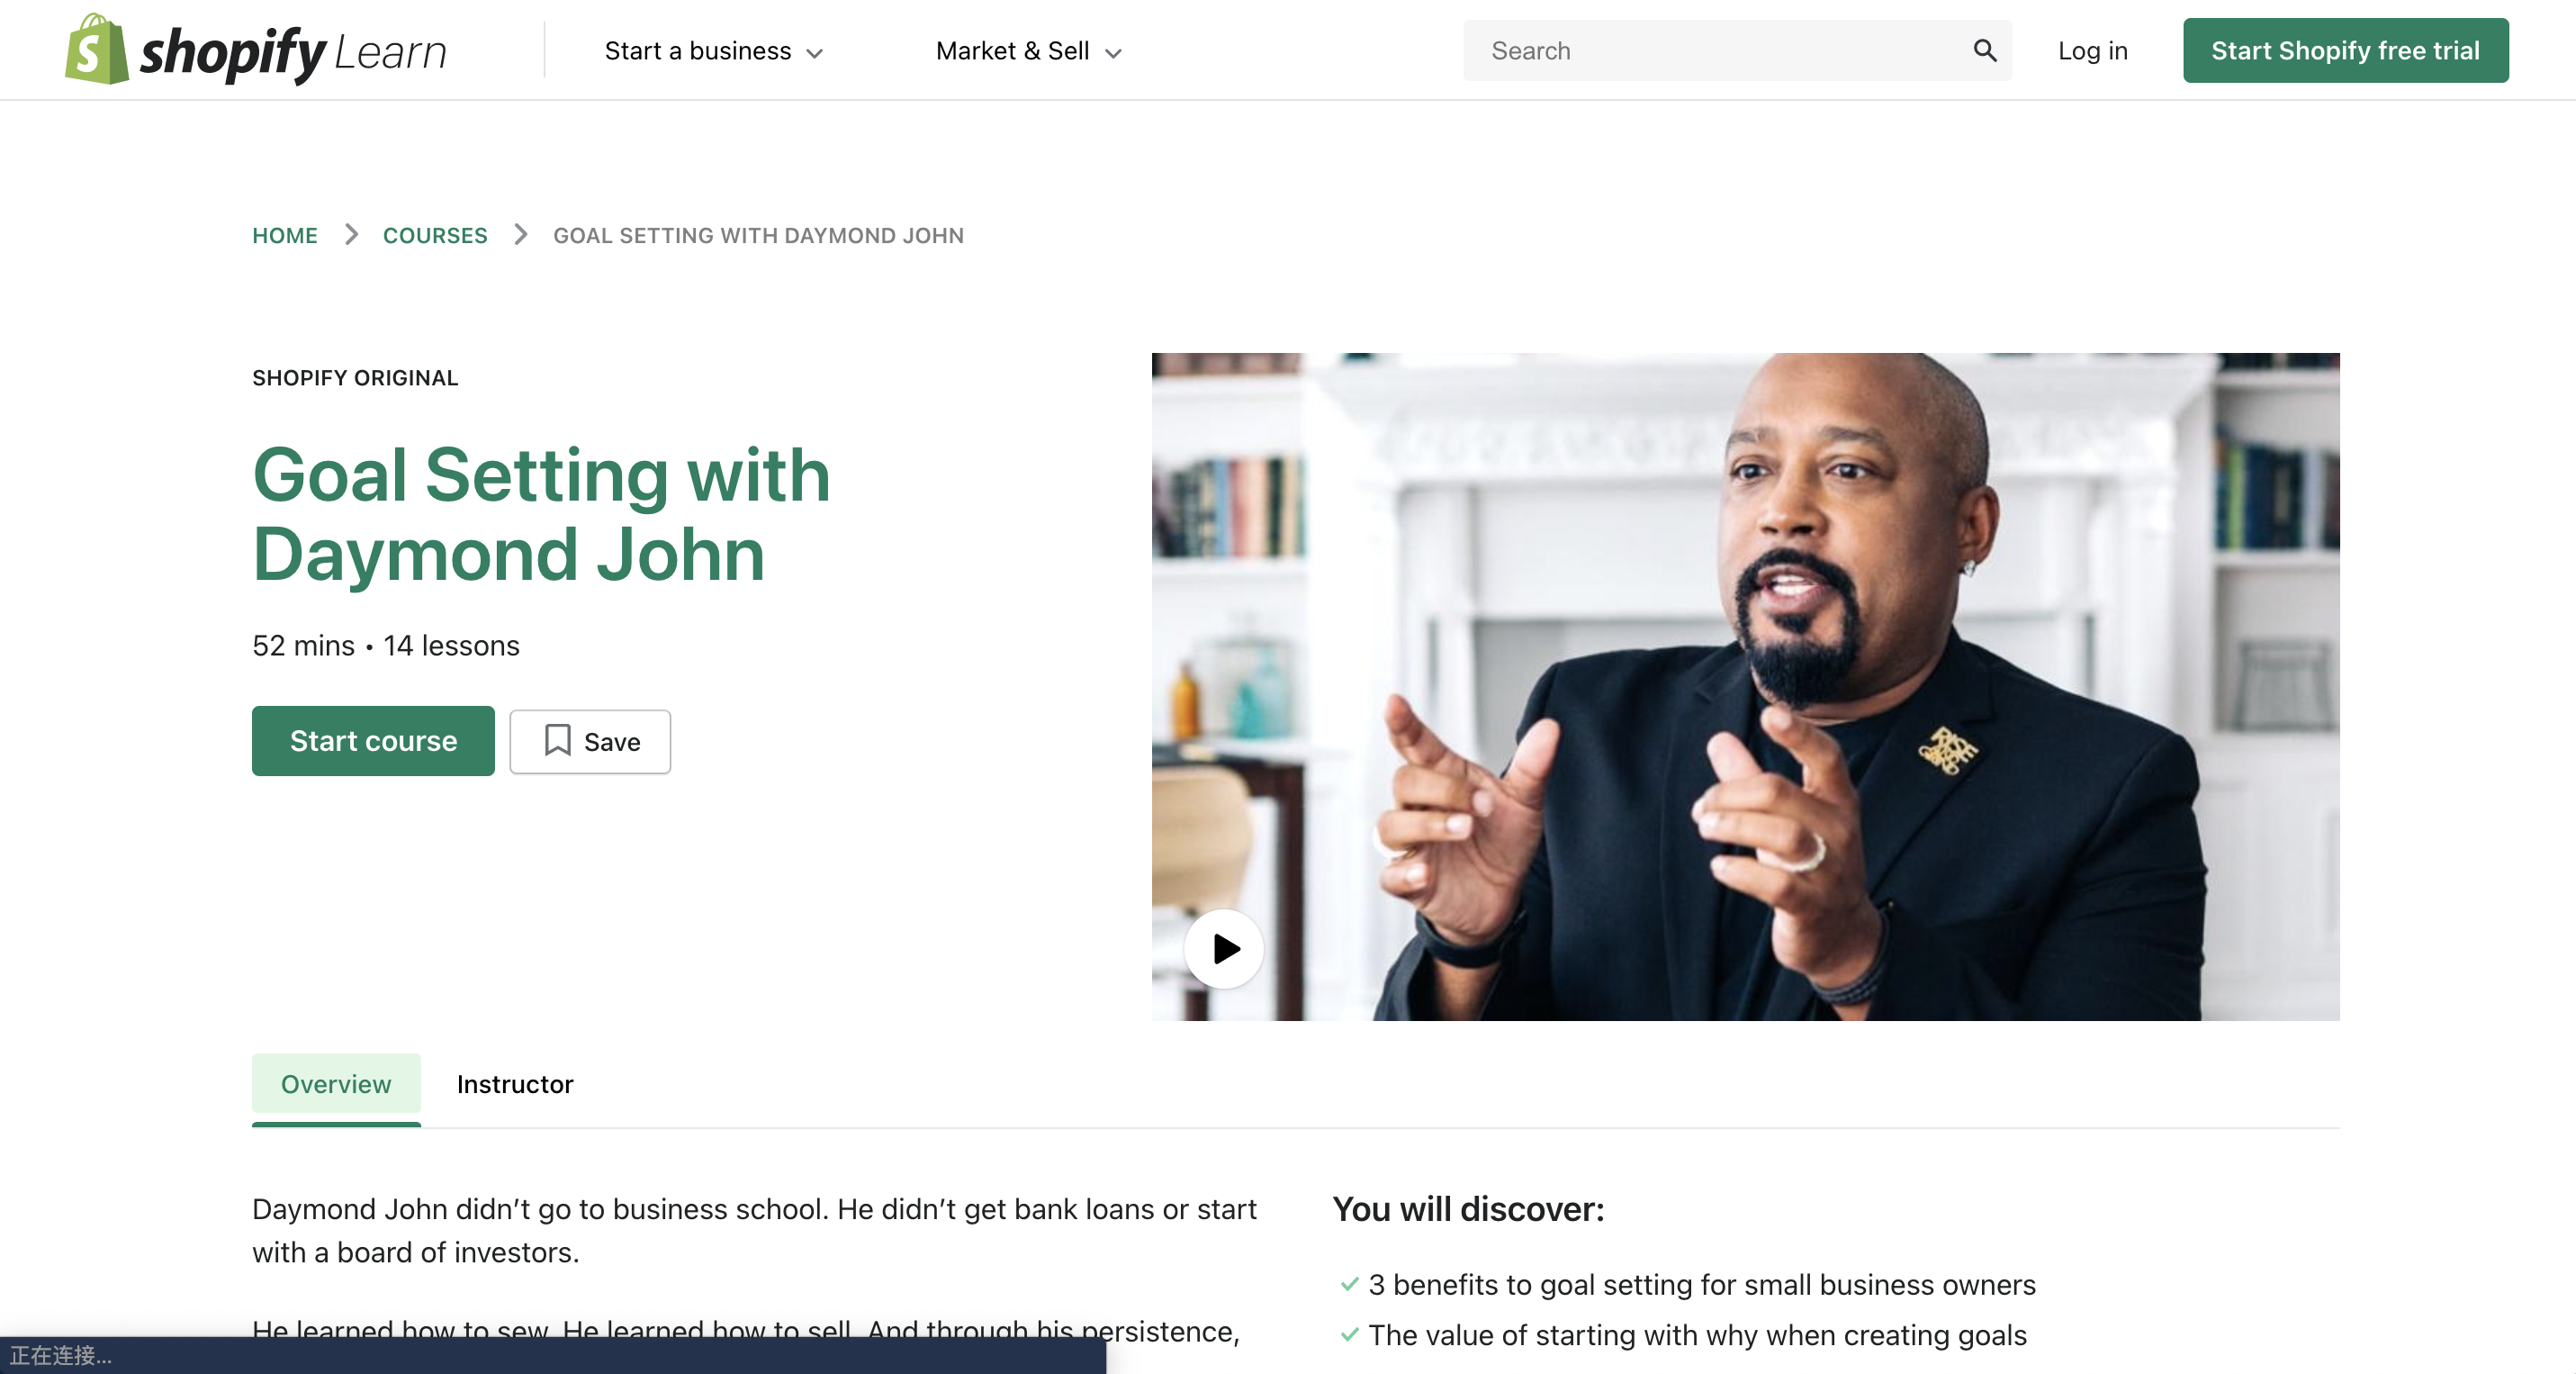
Task: Click the Shopify Learn logo
Action: [x=256, y=50]
